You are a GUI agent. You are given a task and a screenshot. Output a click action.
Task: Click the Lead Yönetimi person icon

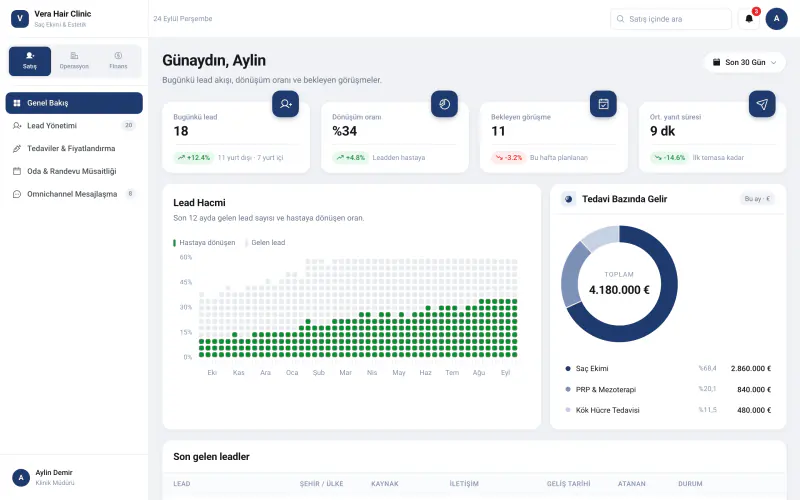[17, 126]
